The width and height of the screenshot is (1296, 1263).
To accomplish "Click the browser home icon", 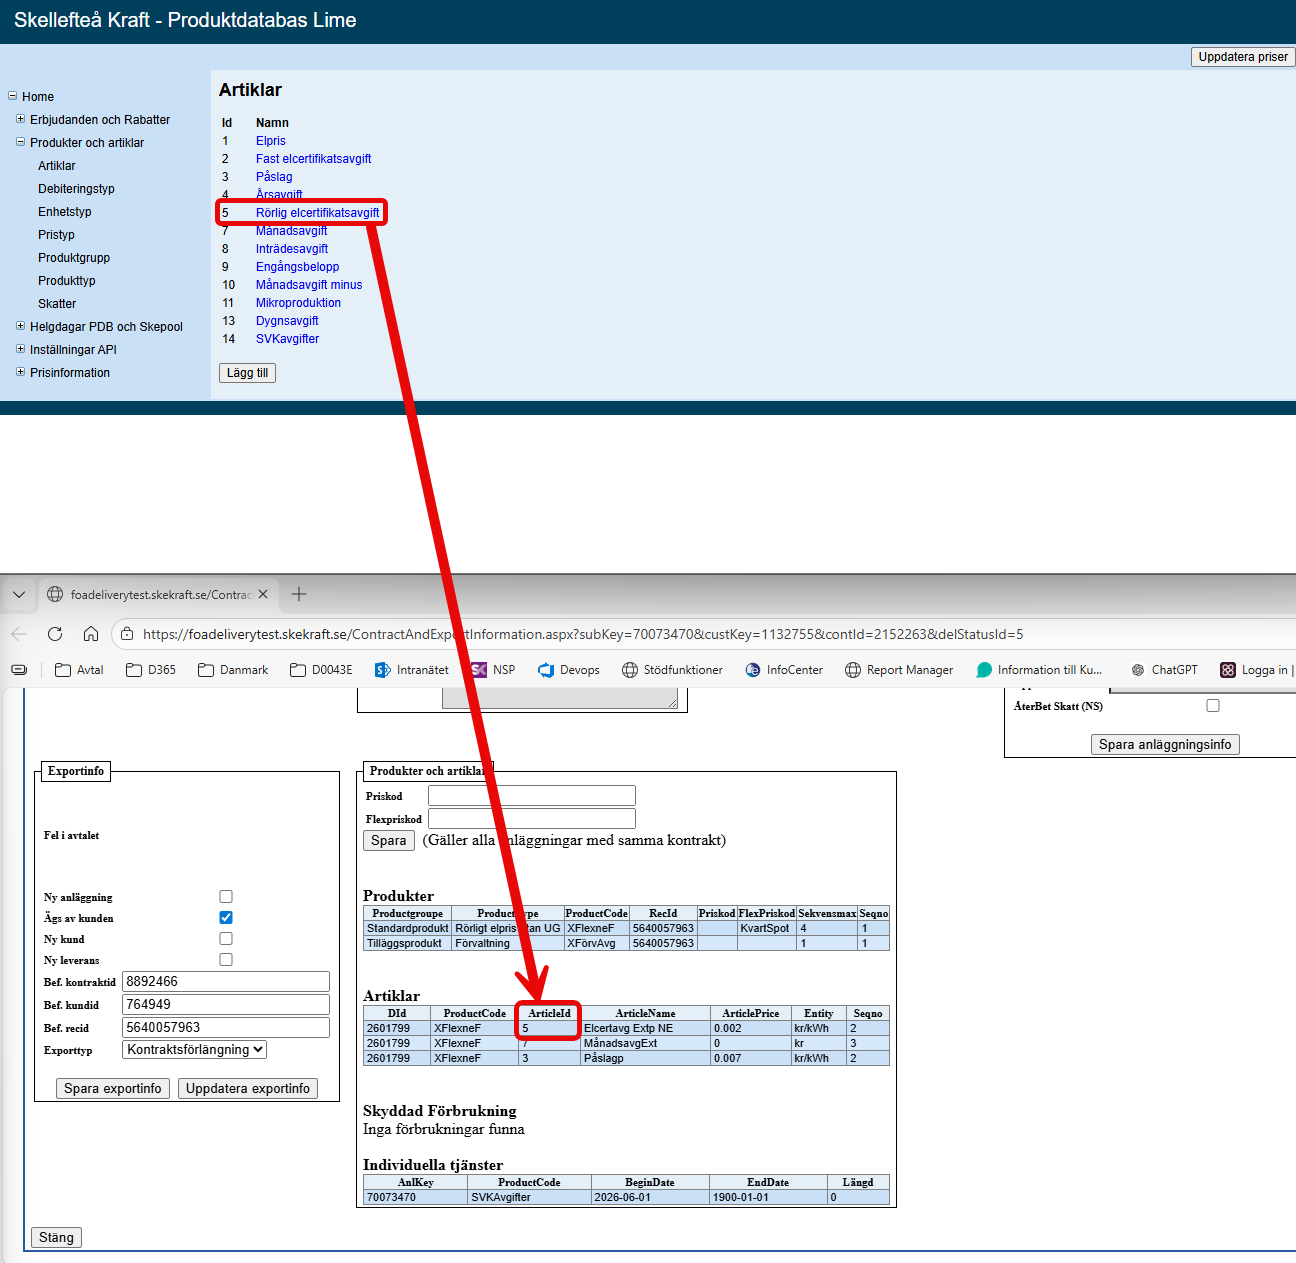I will tap(91, 634).
